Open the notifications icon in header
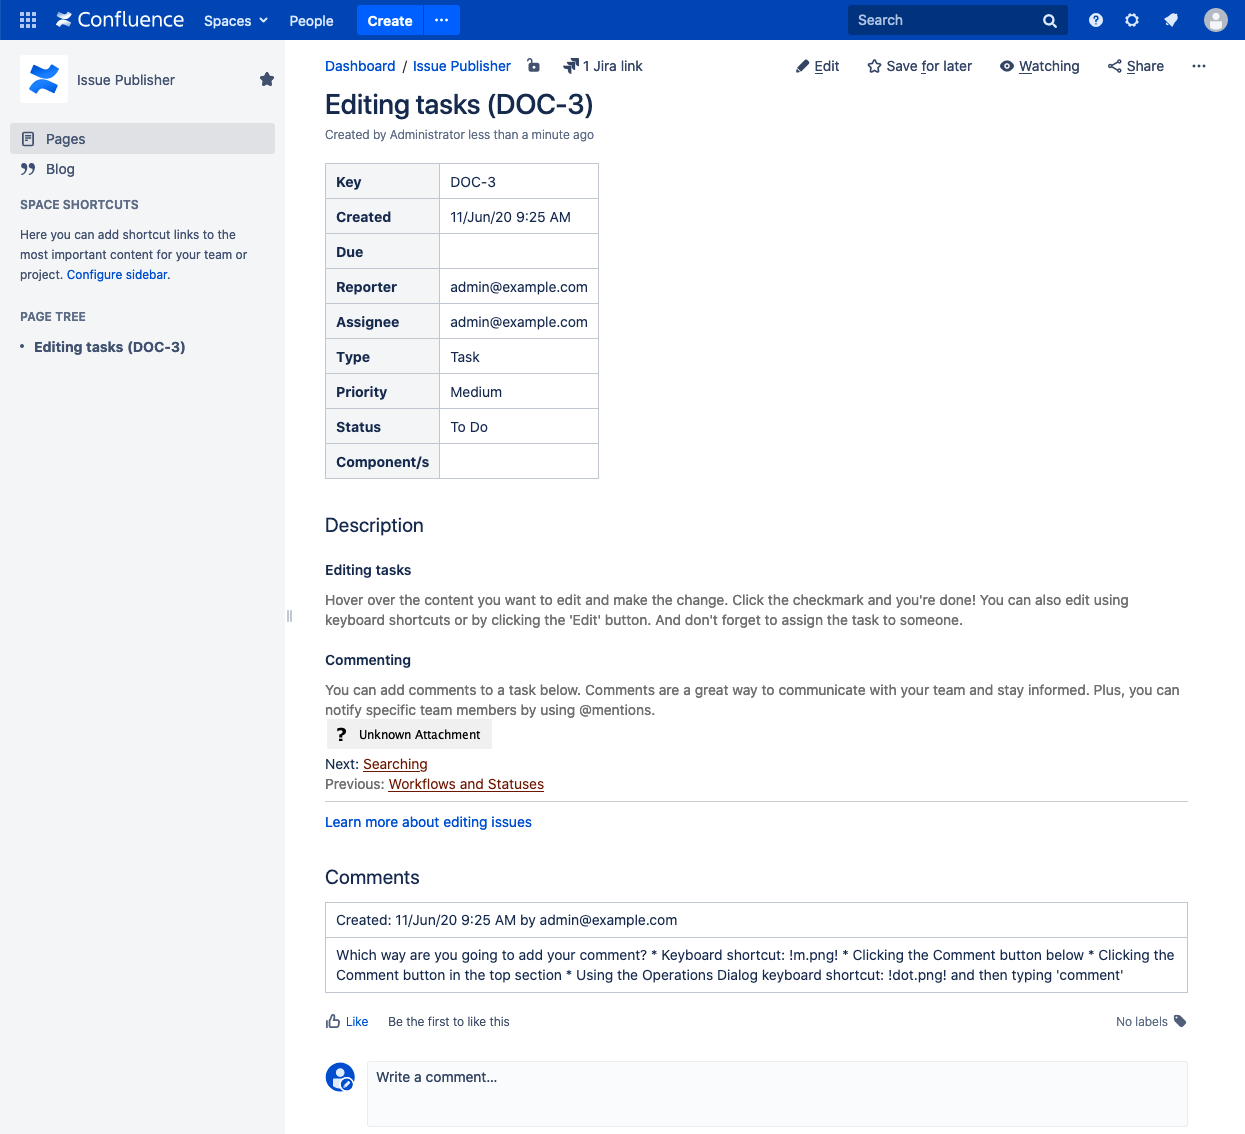 tap(1171, 20)
